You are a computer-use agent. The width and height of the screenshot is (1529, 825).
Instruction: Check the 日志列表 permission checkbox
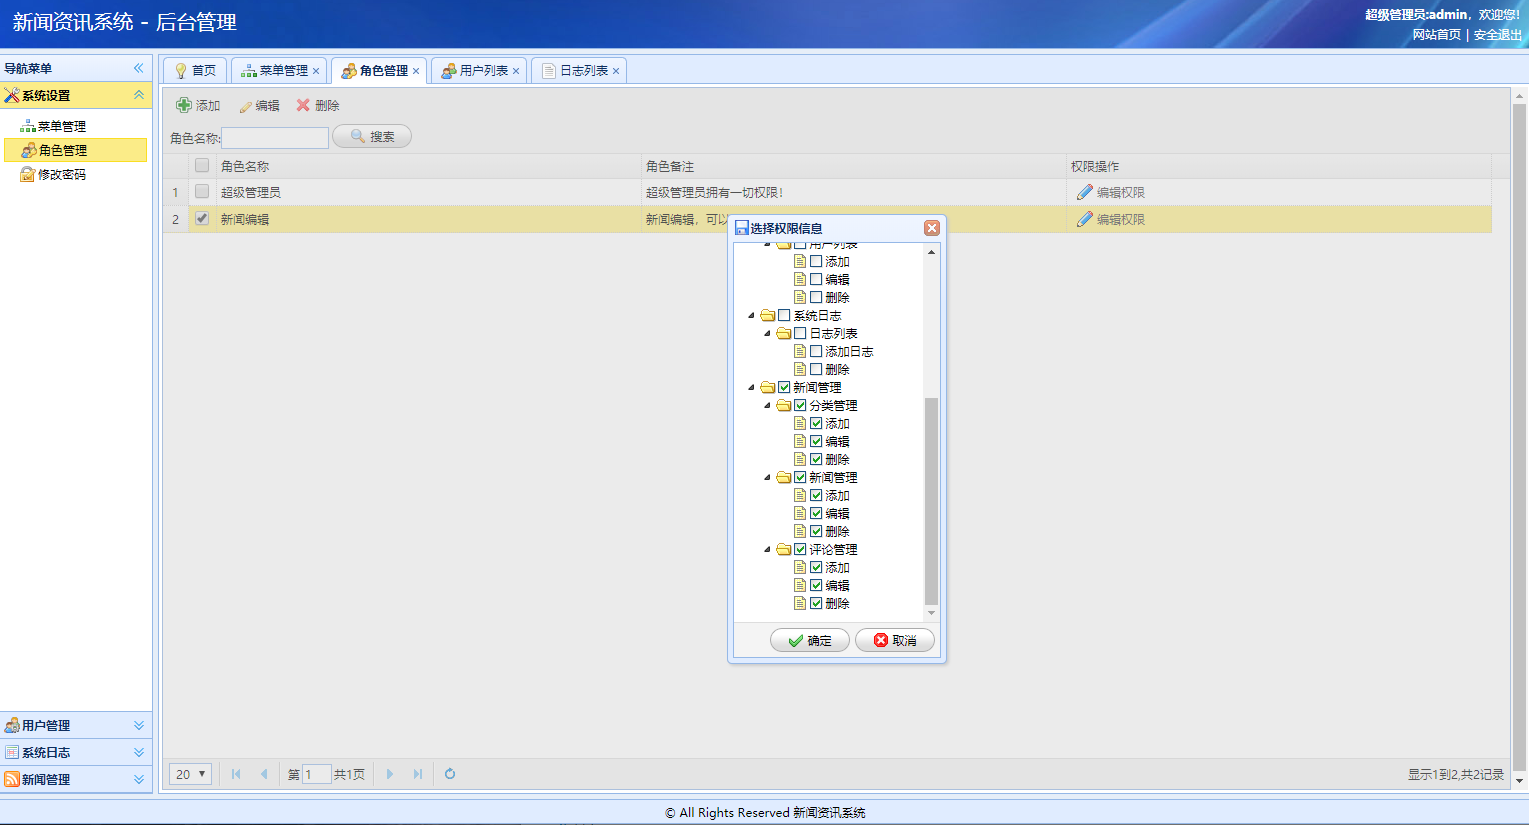coord(800,333)
